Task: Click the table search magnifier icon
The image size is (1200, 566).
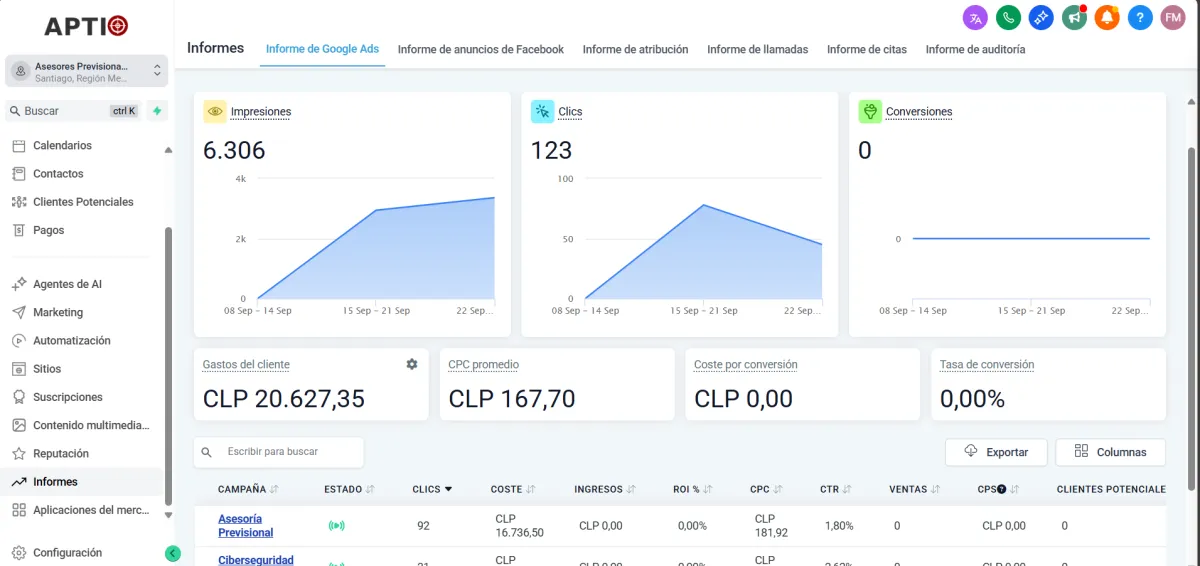Action: tap(208, 452)
